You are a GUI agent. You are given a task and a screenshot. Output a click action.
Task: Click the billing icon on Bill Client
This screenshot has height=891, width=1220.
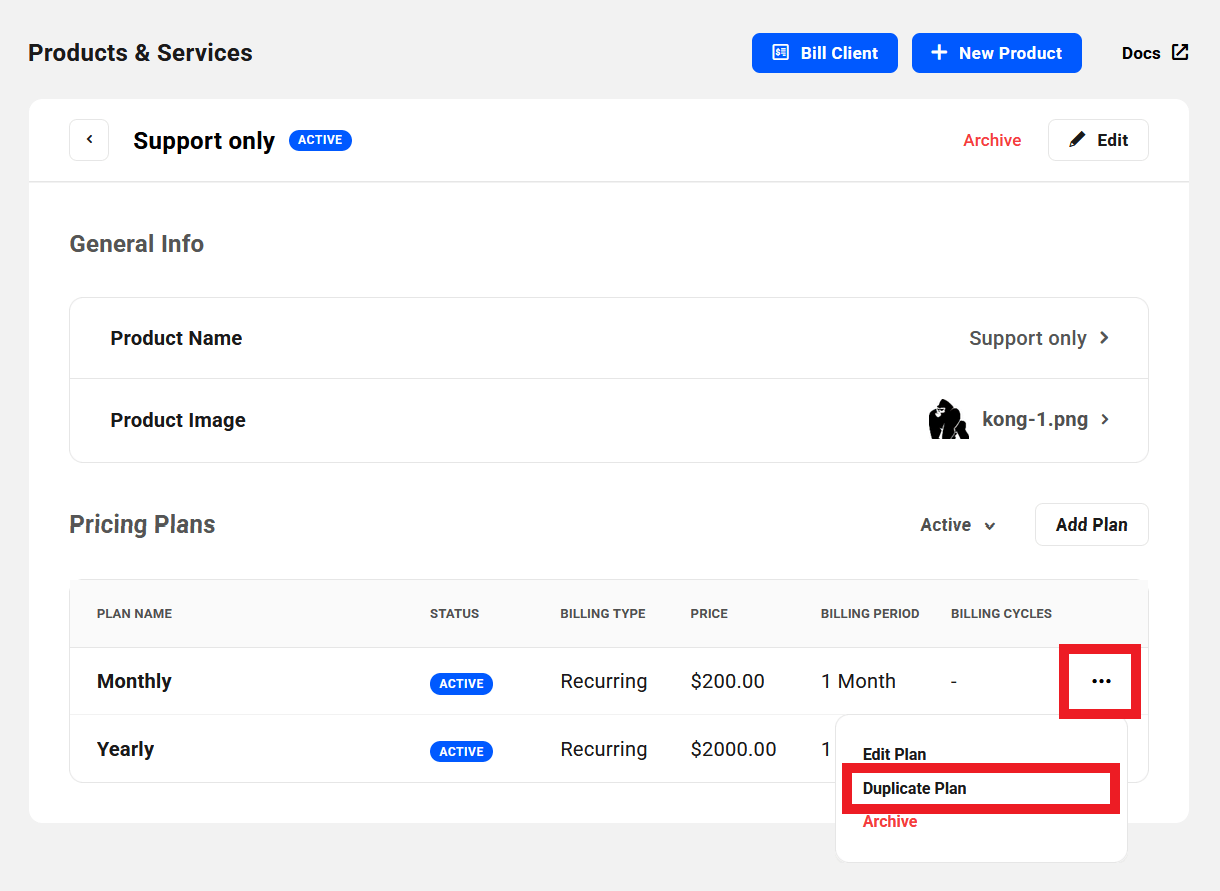[781, 53]
